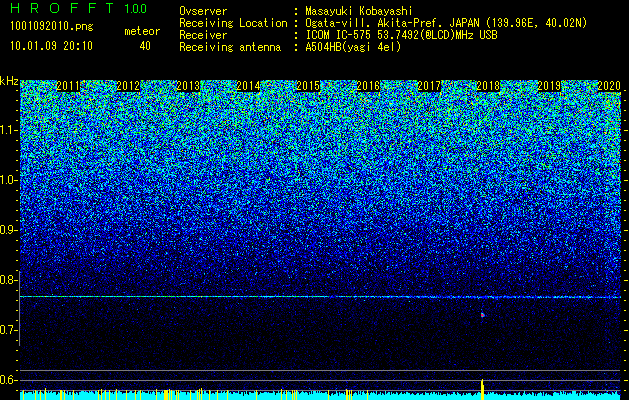Click the 2019 time marker
629x400 pixels.
click(549, 86)
